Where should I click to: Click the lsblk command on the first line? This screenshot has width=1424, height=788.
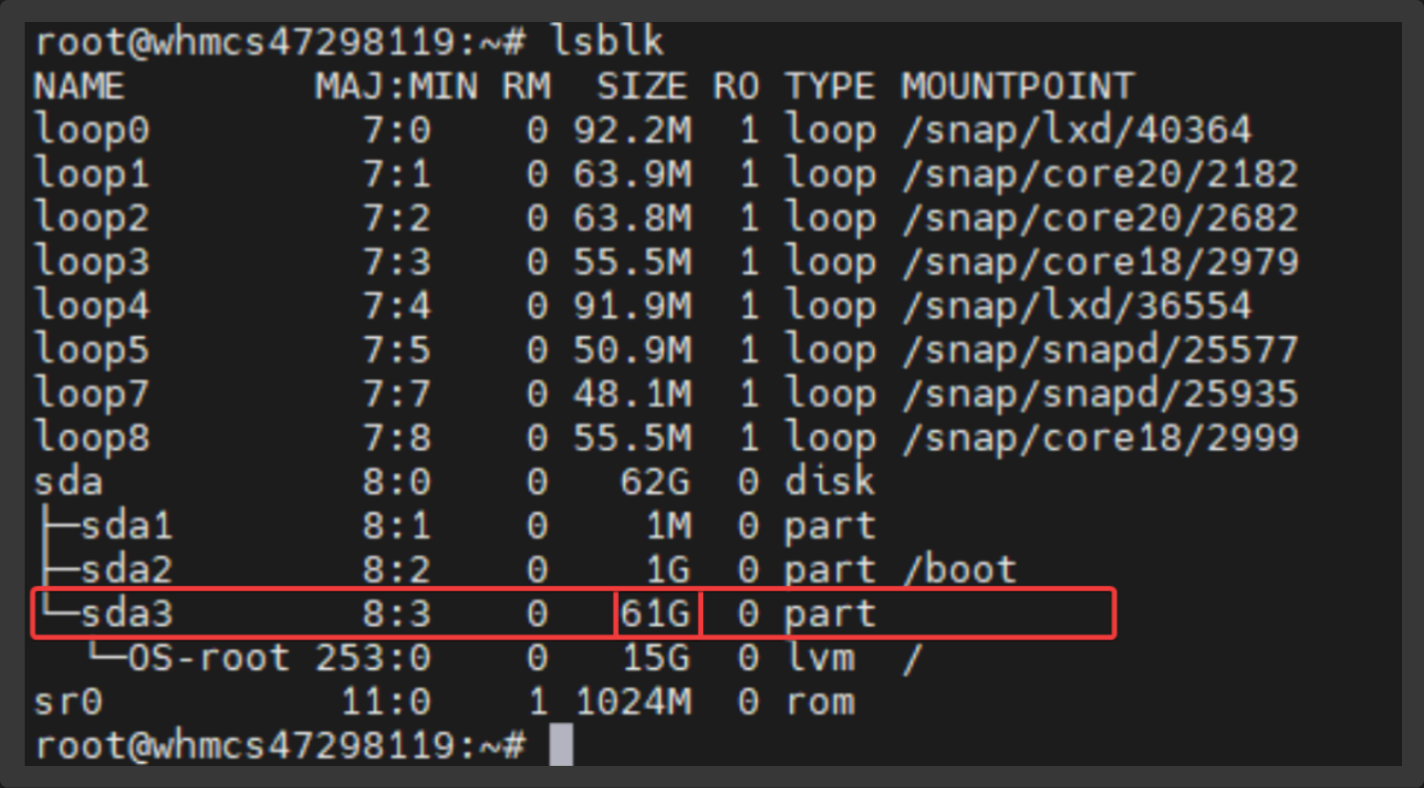pyautogui.click(x=607, y=43)
